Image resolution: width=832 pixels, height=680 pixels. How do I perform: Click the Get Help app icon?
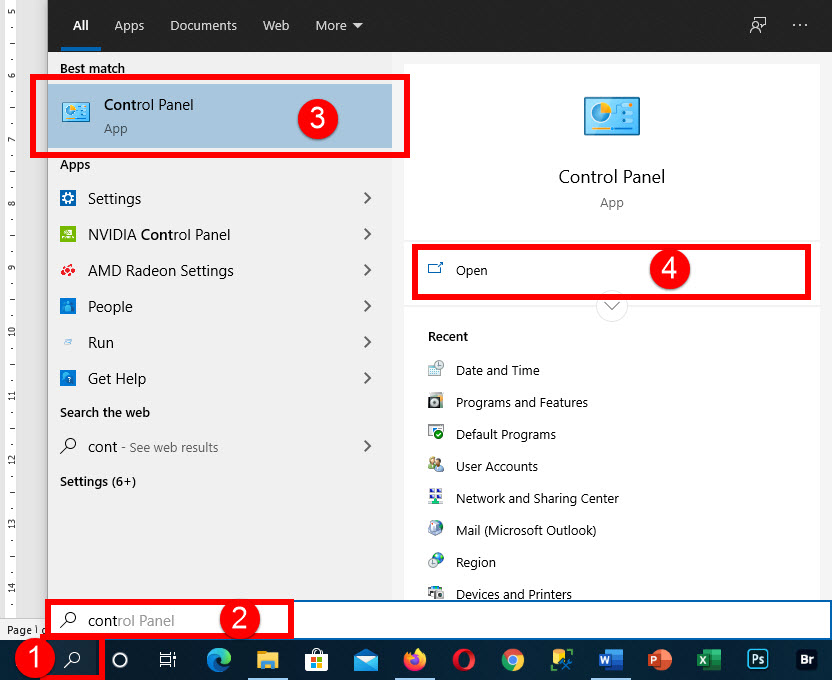[68, 379]
